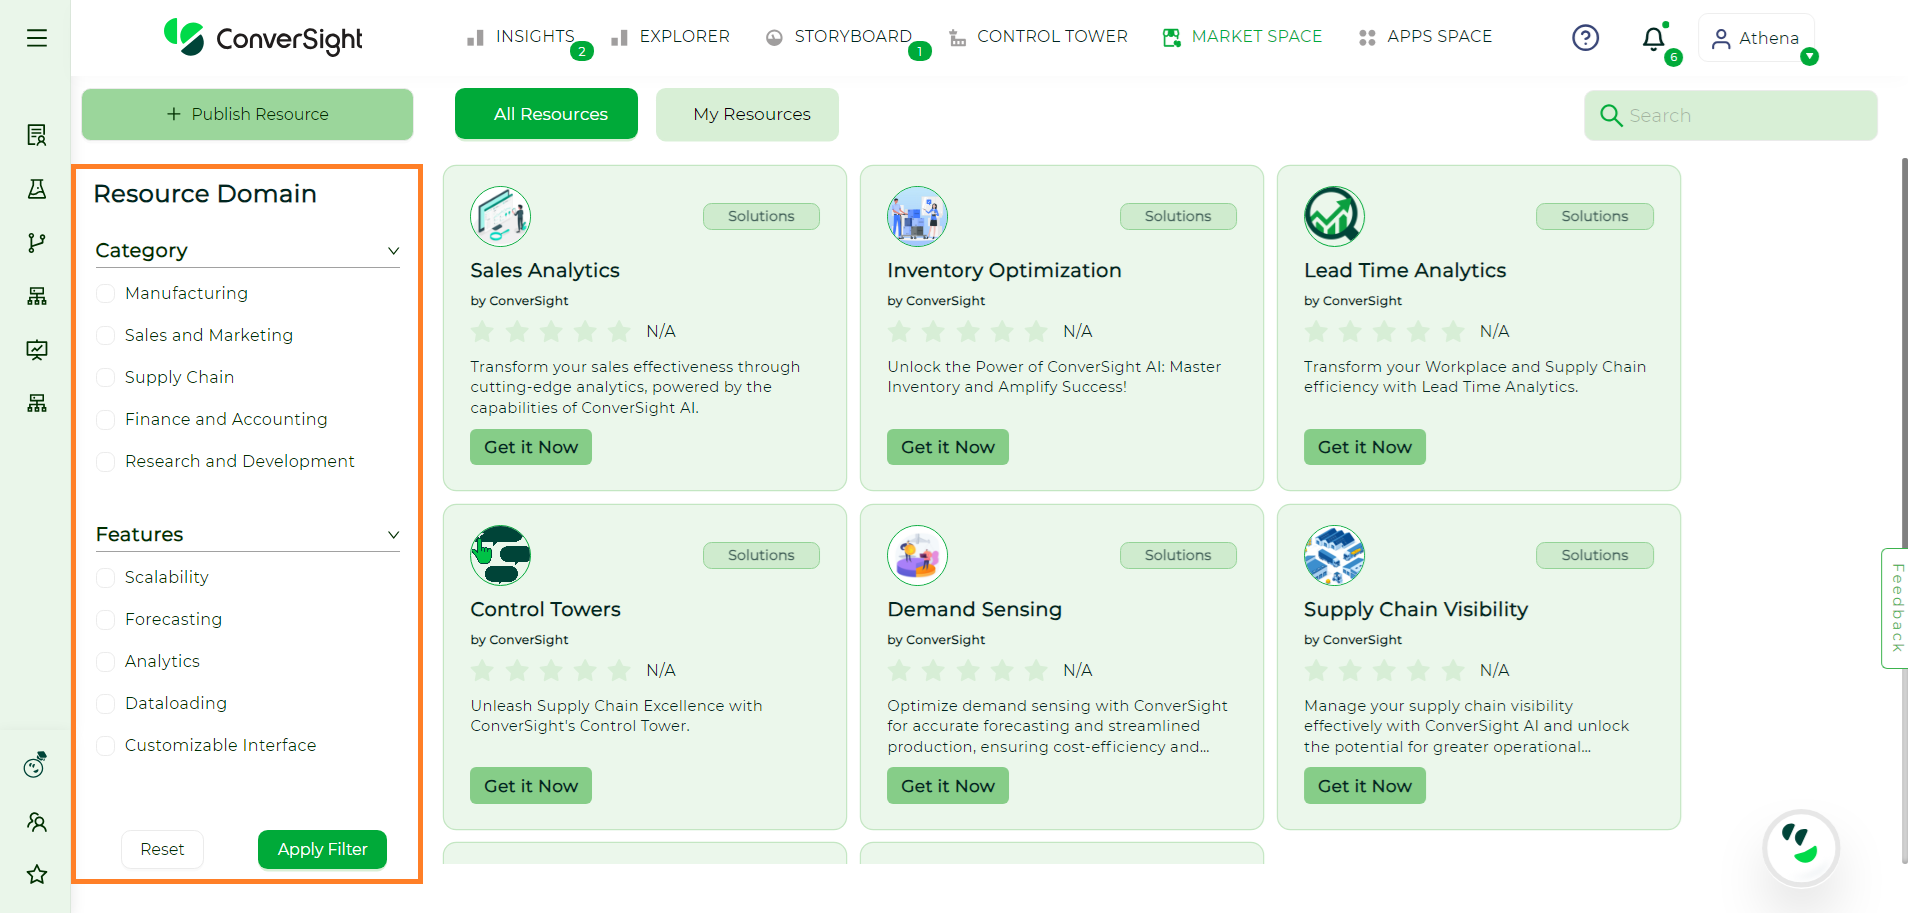The height and width of the screenshot is (913, 1908).
Task: Click the search magnifier icon
Action: pos(1611,116)
